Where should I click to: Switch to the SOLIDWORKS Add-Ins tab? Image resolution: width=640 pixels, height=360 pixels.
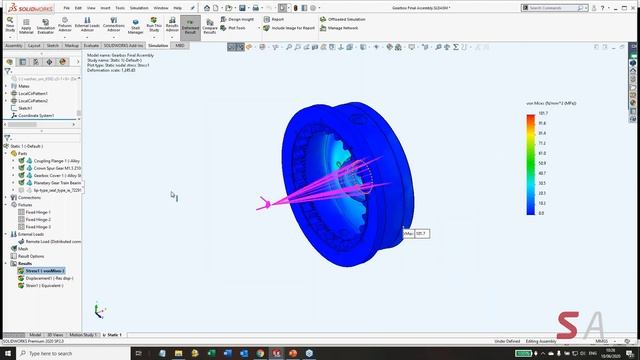(x=123, y=45)
